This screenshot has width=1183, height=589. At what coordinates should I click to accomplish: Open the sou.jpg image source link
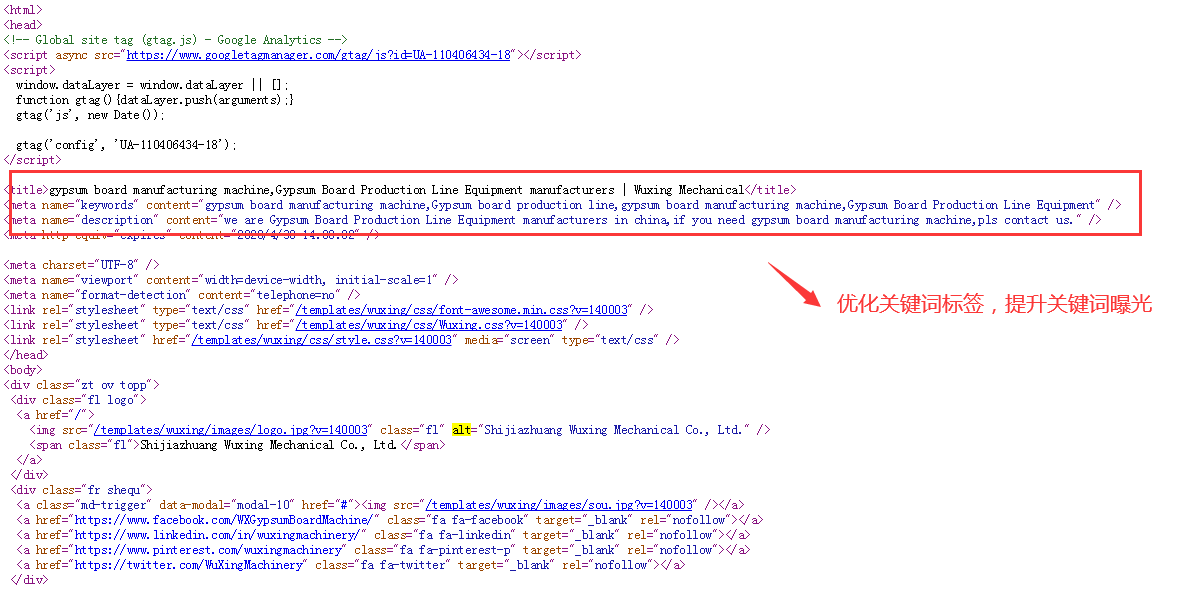click(x=559, y=505)
